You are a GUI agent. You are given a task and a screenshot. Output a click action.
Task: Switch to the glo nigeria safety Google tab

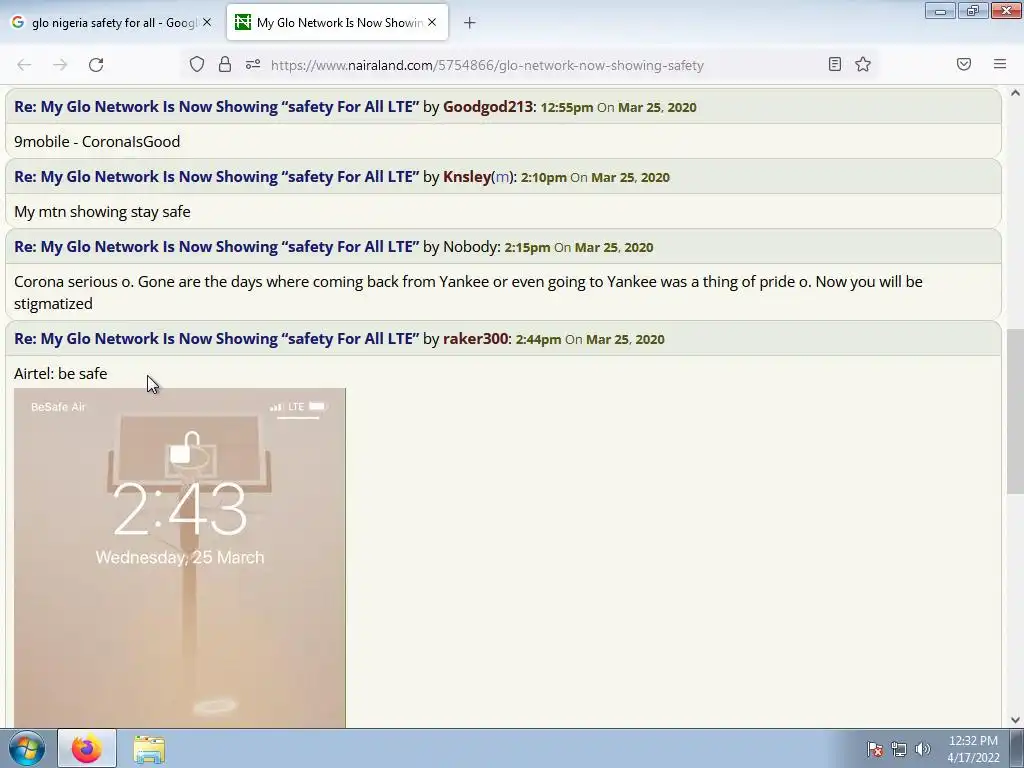point(111,22)
